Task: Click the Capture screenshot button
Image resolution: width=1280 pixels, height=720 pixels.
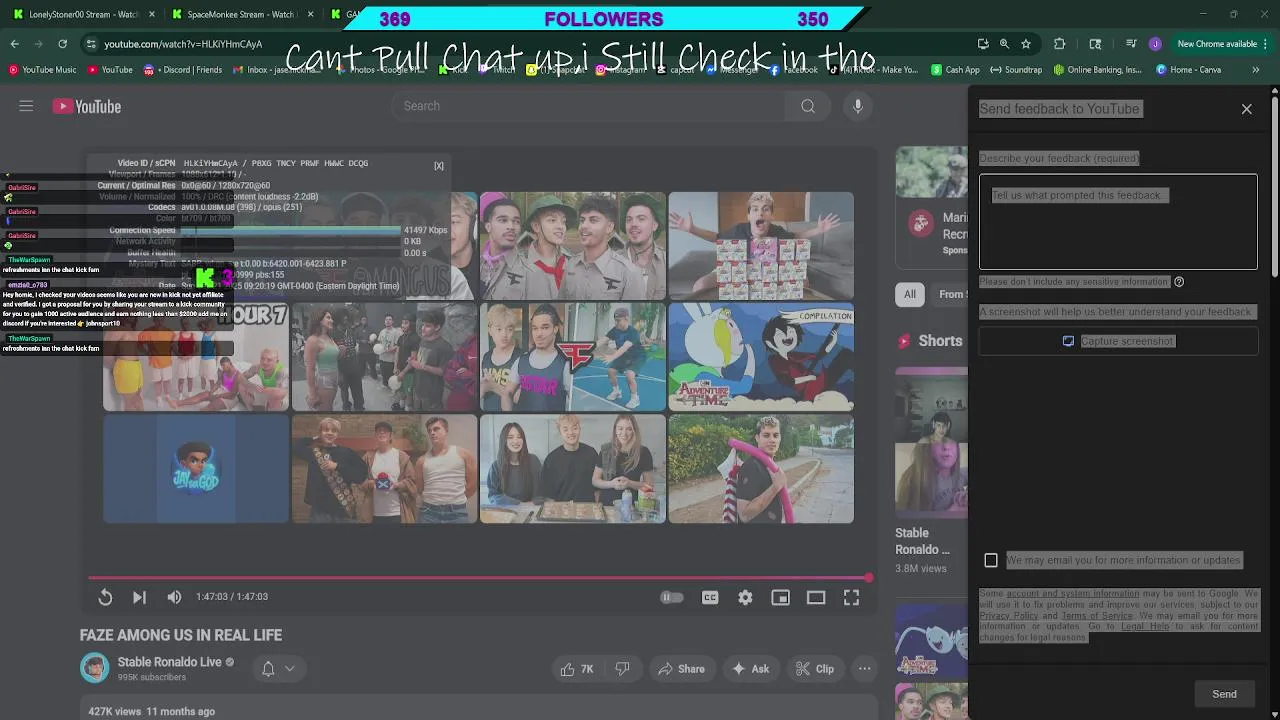Action: click(1118, 341)
